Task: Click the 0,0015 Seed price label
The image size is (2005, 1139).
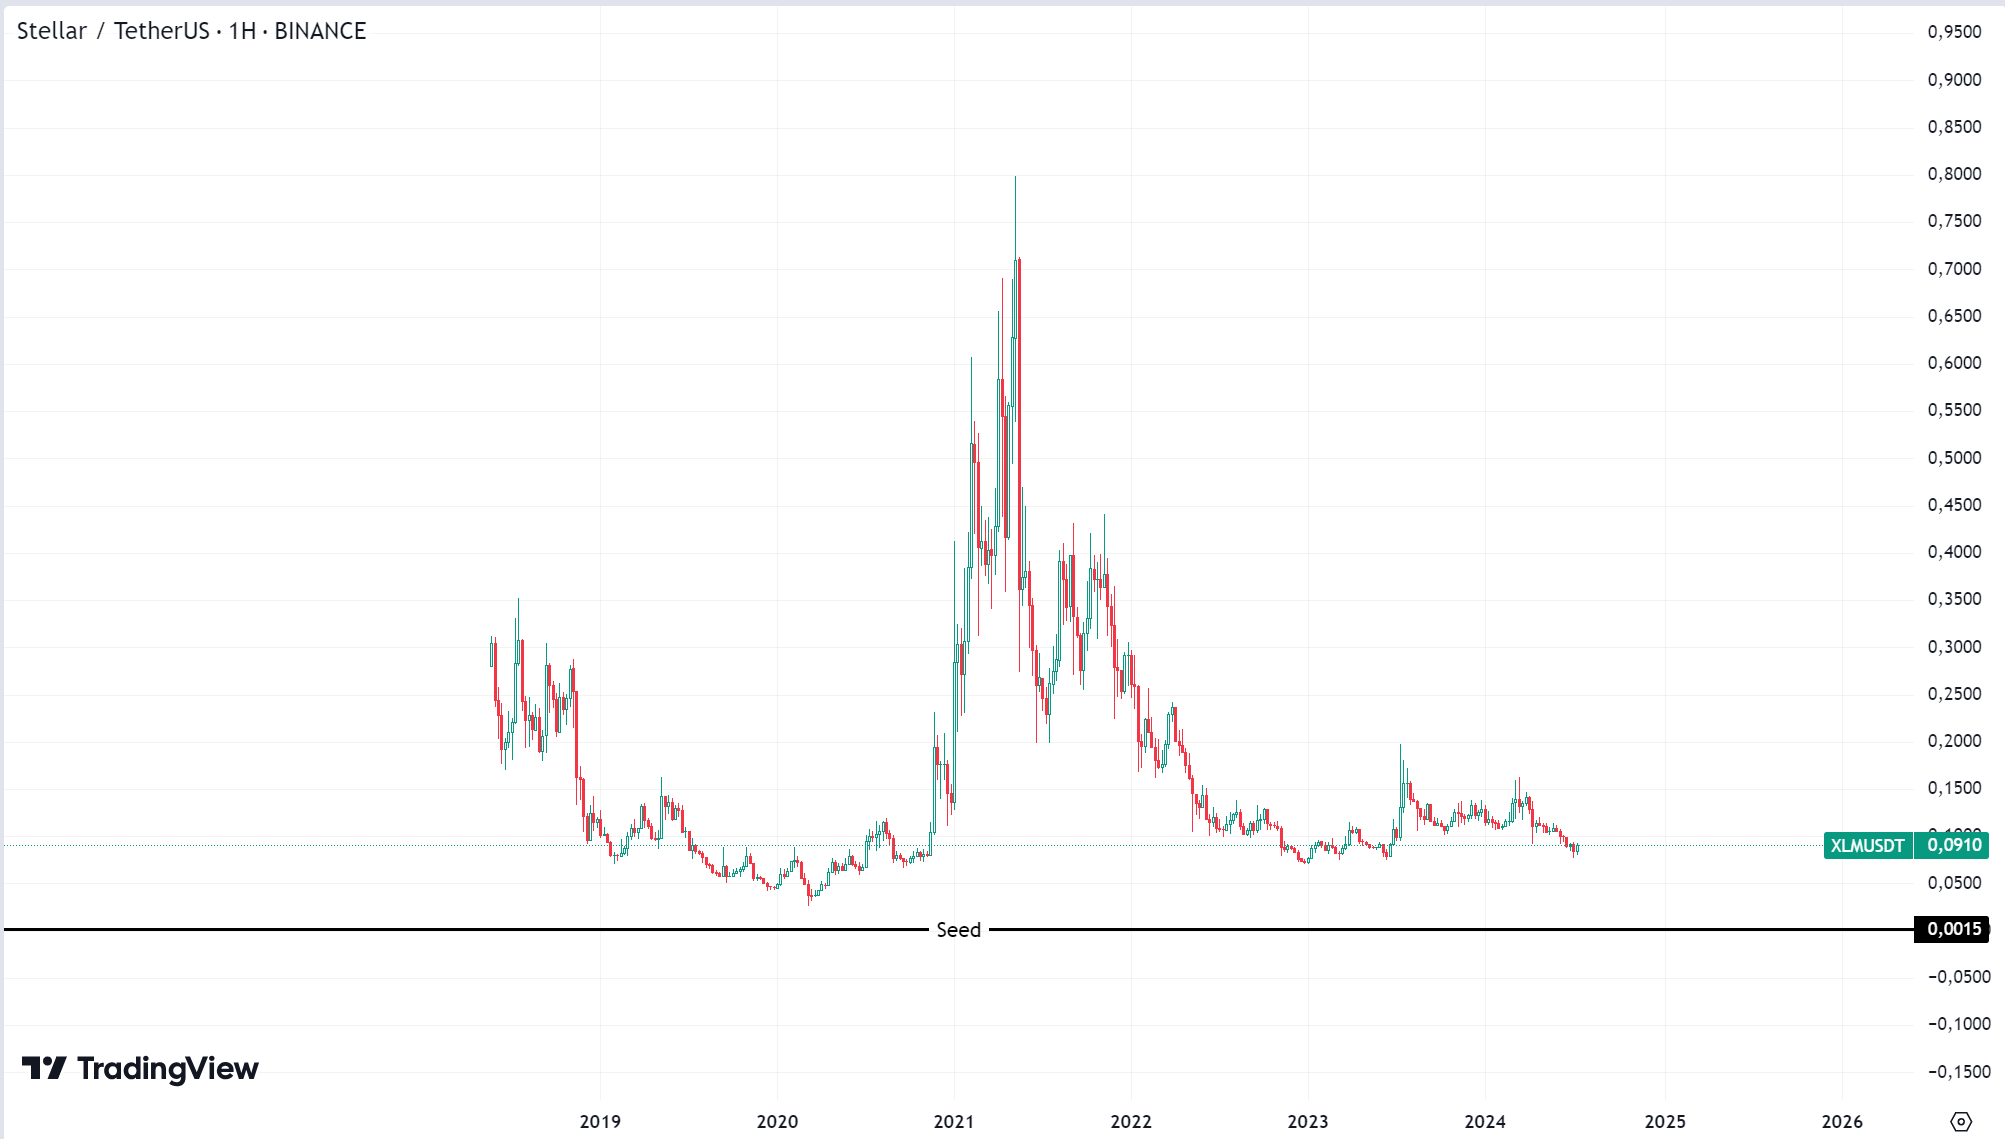Action: point(1954,929)
